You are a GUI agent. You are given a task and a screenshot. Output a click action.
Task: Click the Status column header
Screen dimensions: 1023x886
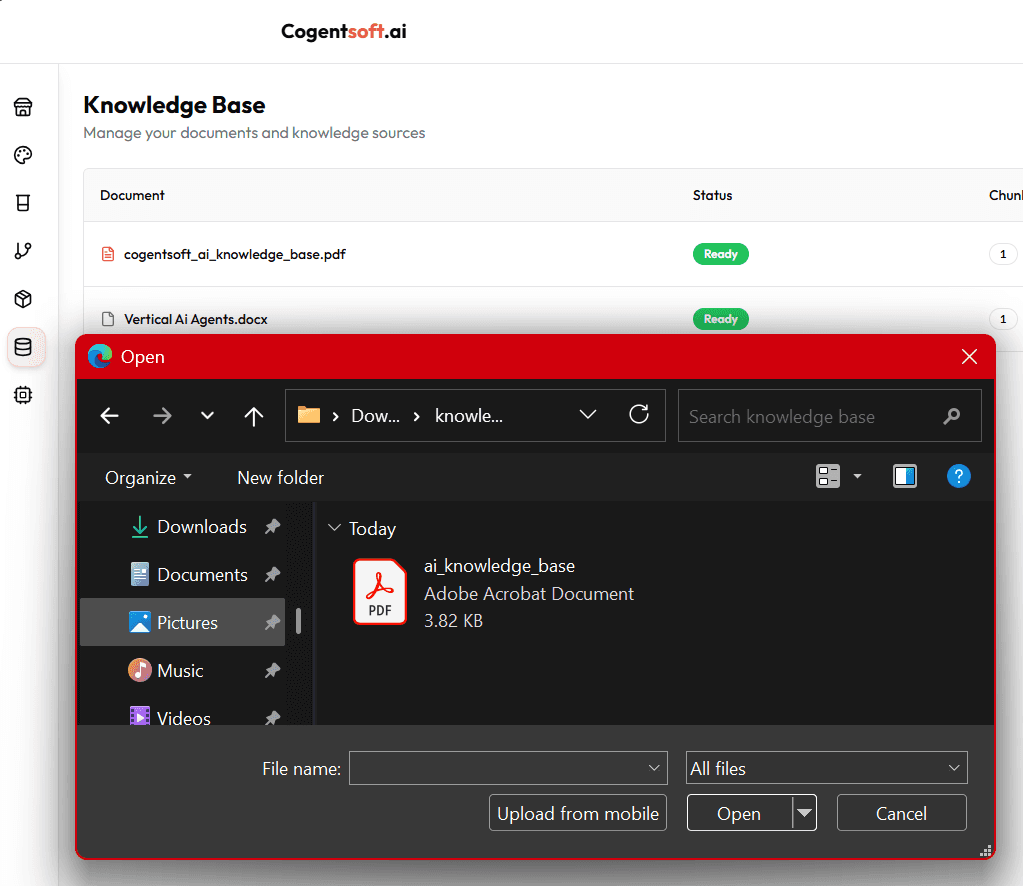(712, 195)
